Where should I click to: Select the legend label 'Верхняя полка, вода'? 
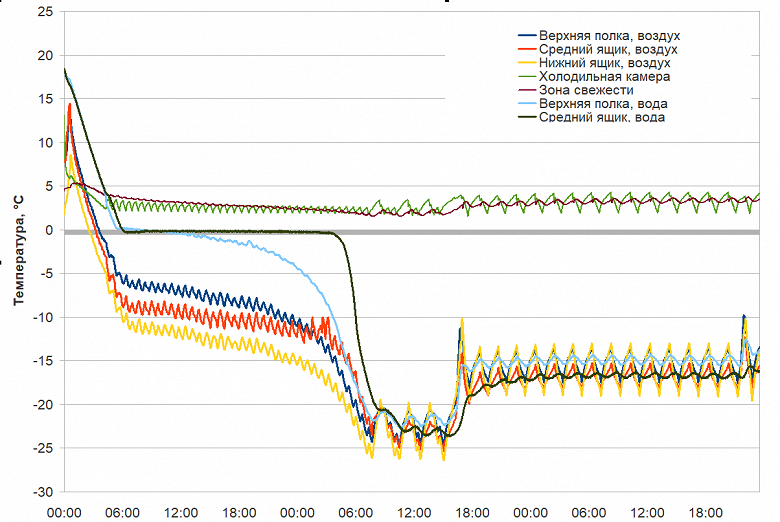[603, 104]
